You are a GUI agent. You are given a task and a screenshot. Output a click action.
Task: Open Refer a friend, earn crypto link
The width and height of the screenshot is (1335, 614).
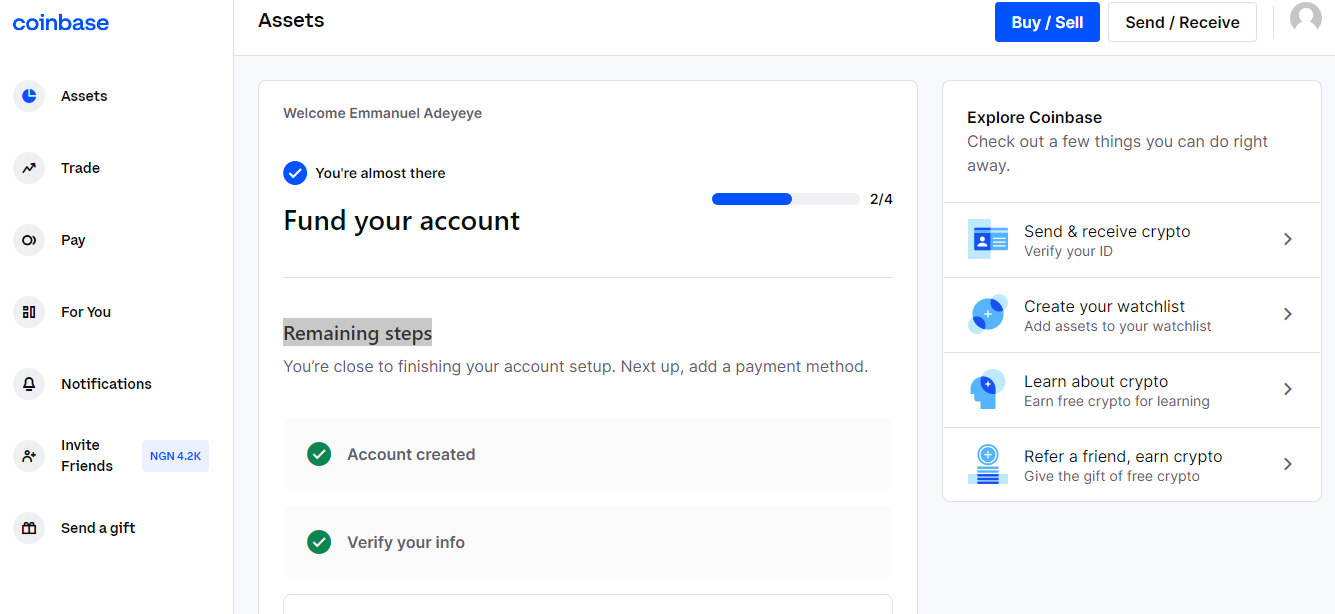(1132, 465)
